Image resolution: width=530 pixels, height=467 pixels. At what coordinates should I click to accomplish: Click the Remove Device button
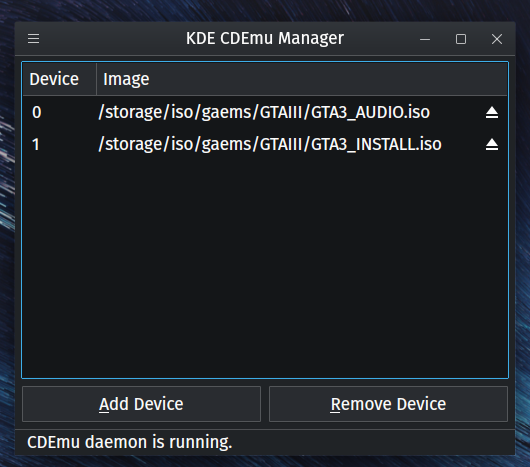pos(388,404)
